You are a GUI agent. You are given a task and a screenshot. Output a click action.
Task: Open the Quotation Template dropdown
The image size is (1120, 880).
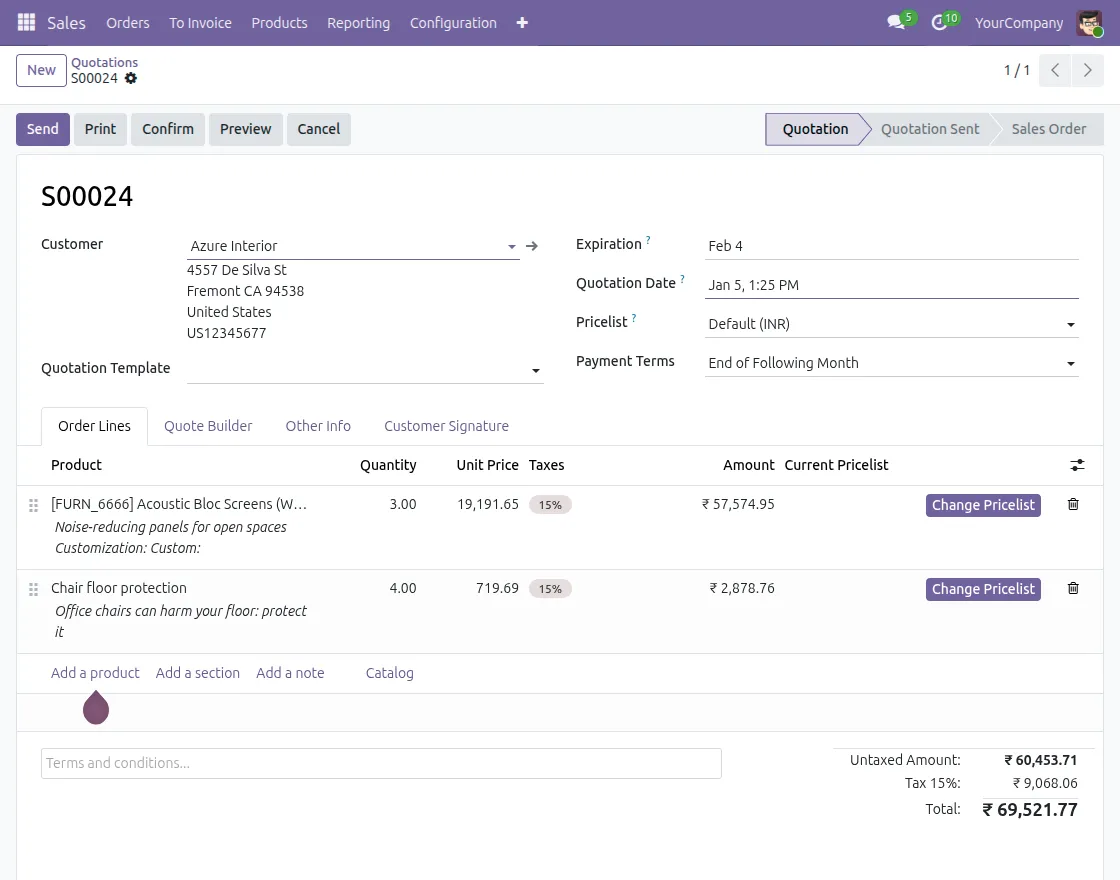[535, 370]
